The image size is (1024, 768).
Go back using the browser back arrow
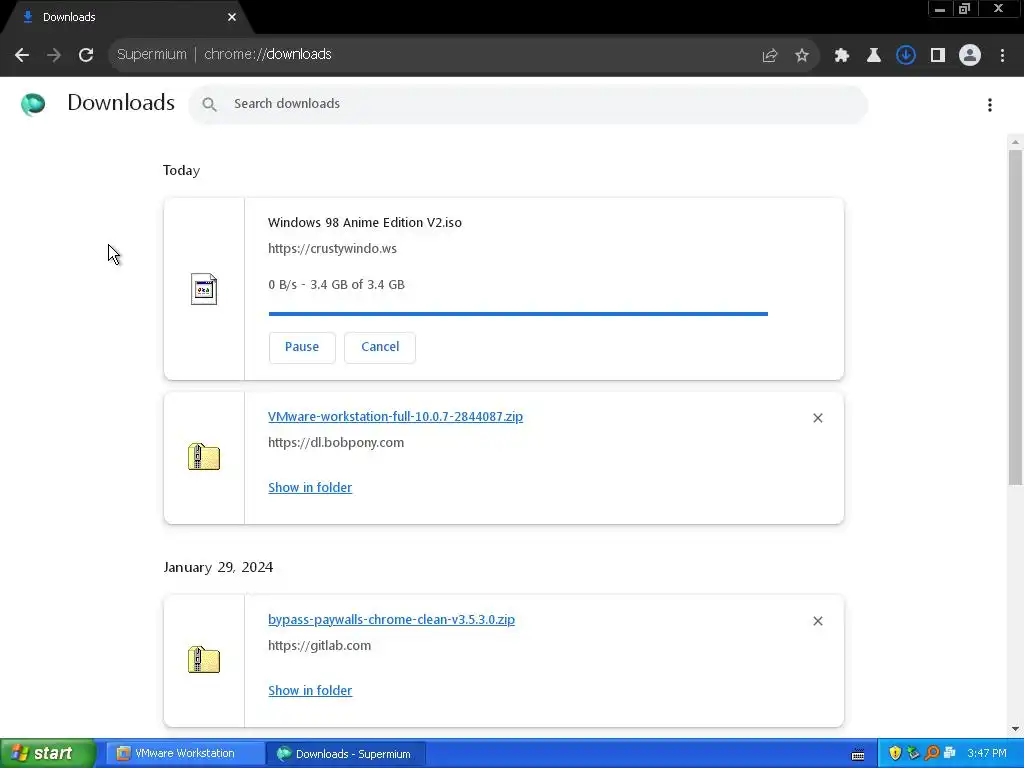(x=22, y=55)
